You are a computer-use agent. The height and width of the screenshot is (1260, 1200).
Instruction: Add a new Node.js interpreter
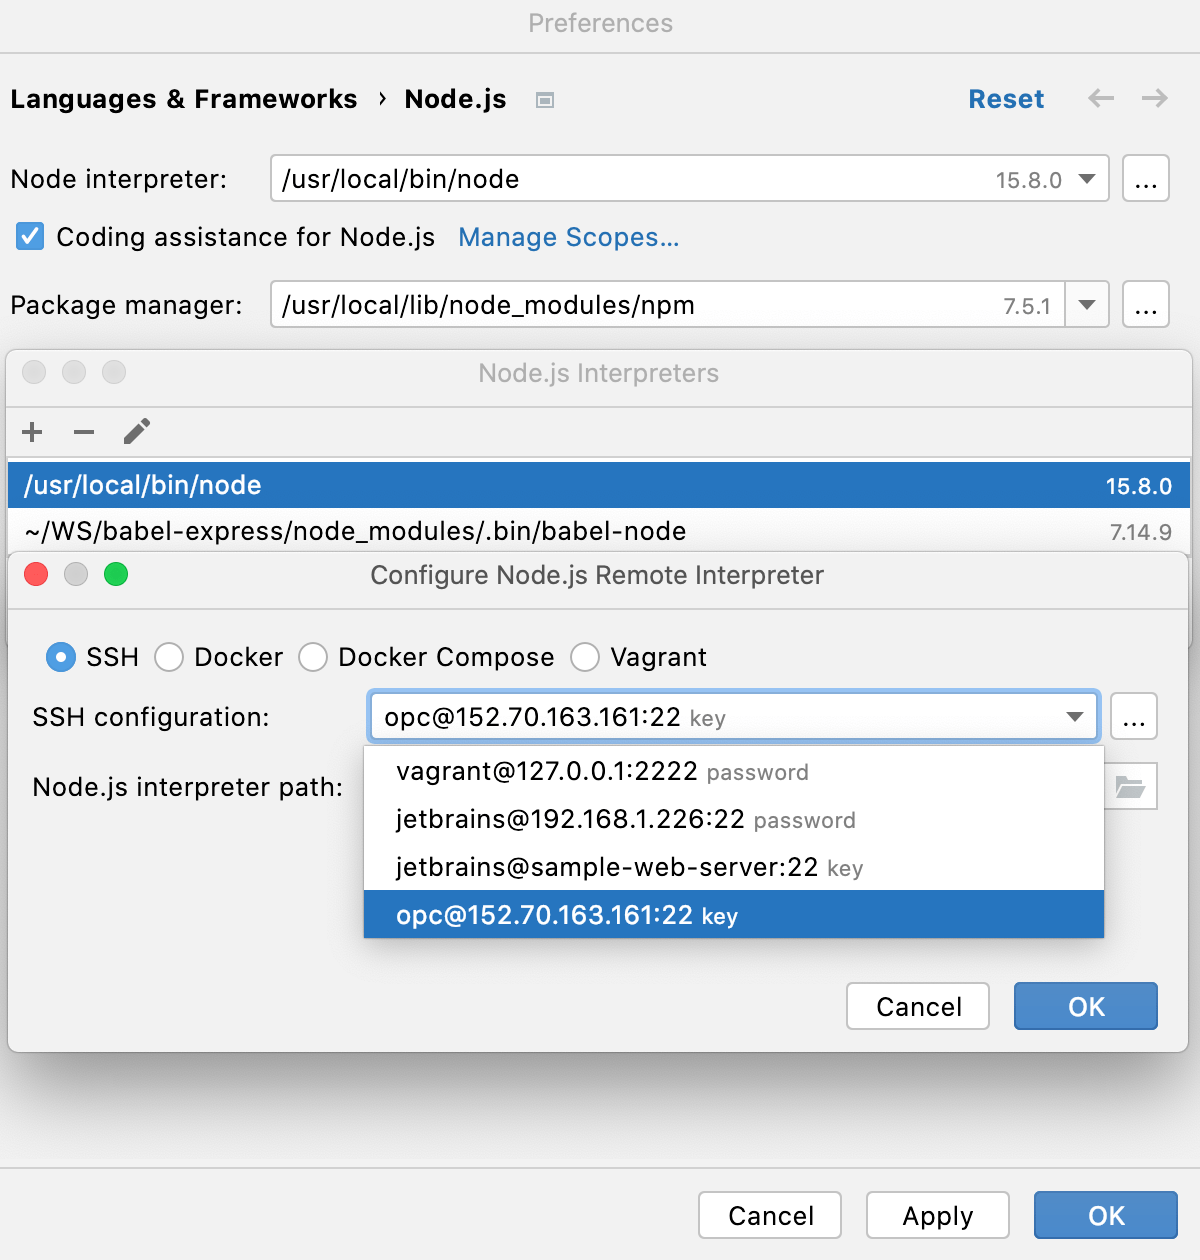click(32, 432)
